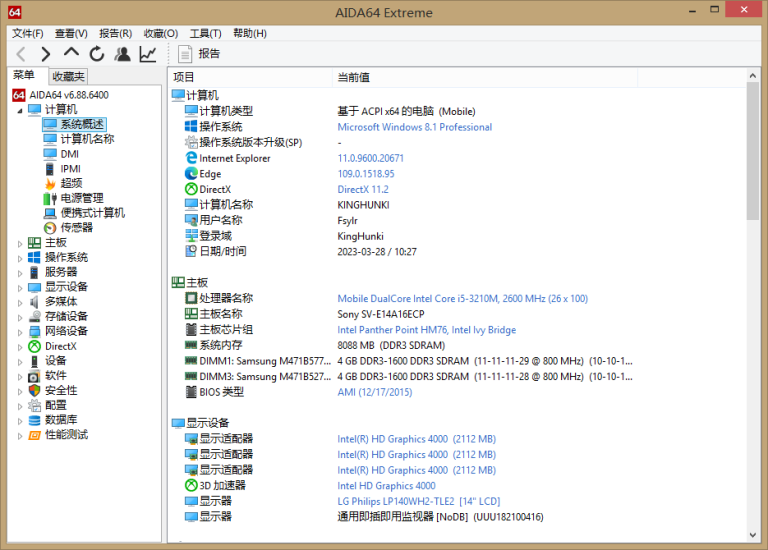The image size is (768, 550).
Task: Click the DirectX Xbox icon in the tree
Action: [x=34, y=346]
